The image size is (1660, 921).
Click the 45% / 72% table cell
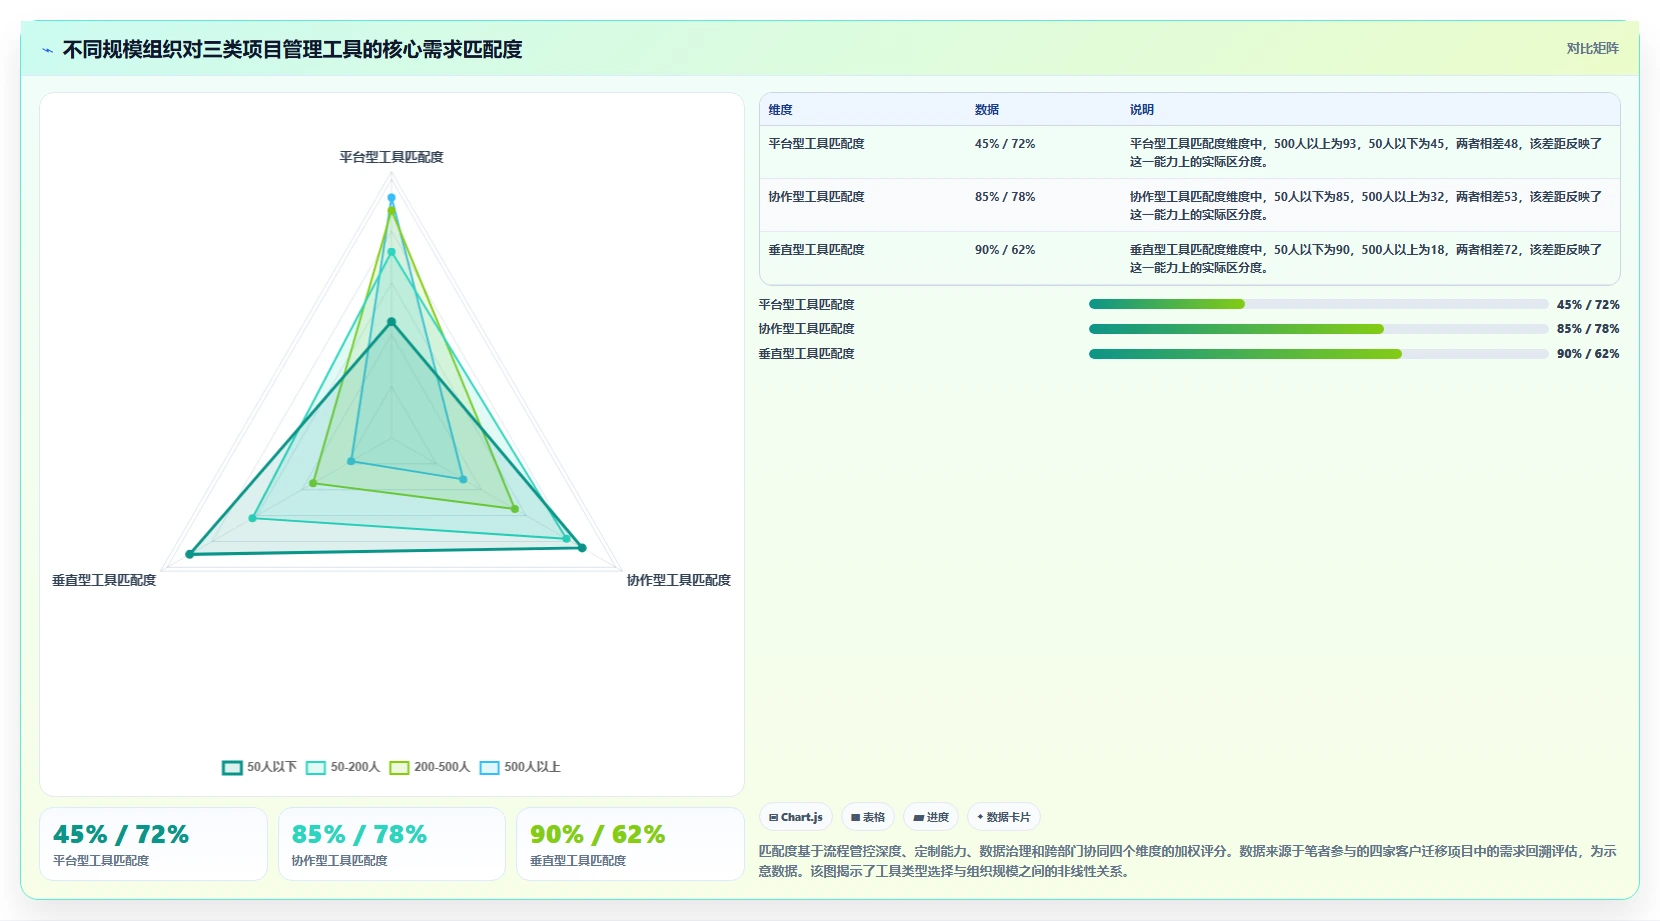point(1005,144)
